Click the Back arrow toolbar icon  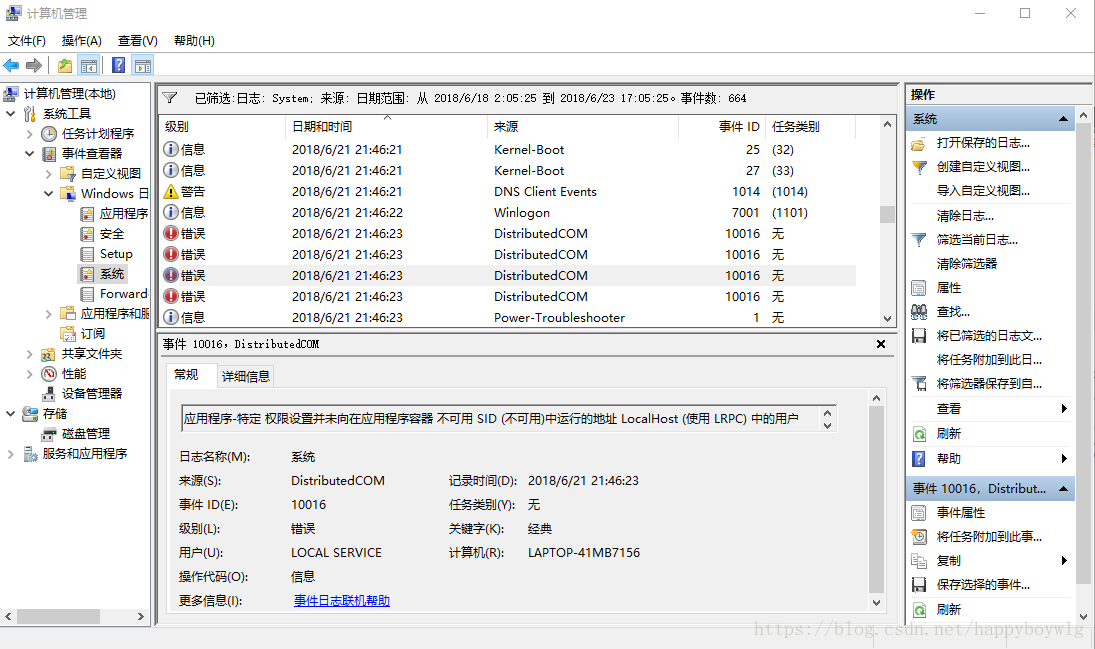[11, 66]
